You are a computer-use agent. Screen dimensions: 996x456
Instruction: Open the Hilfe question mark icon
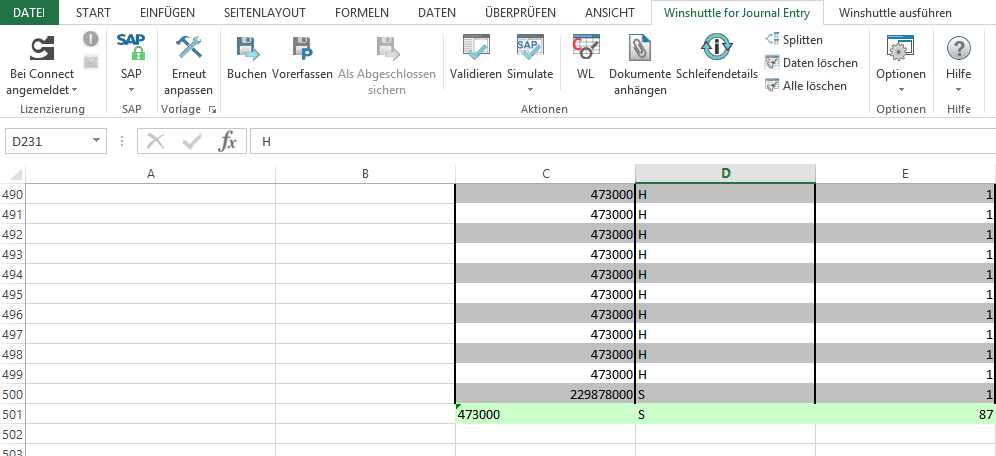coord(958,48)
